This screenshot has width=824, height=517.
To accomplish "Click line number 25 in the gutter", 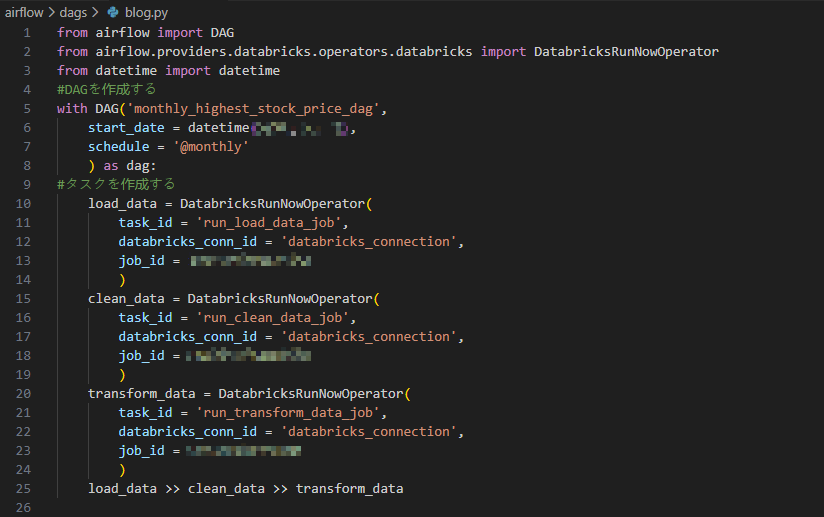I will [x=23, y=489].
